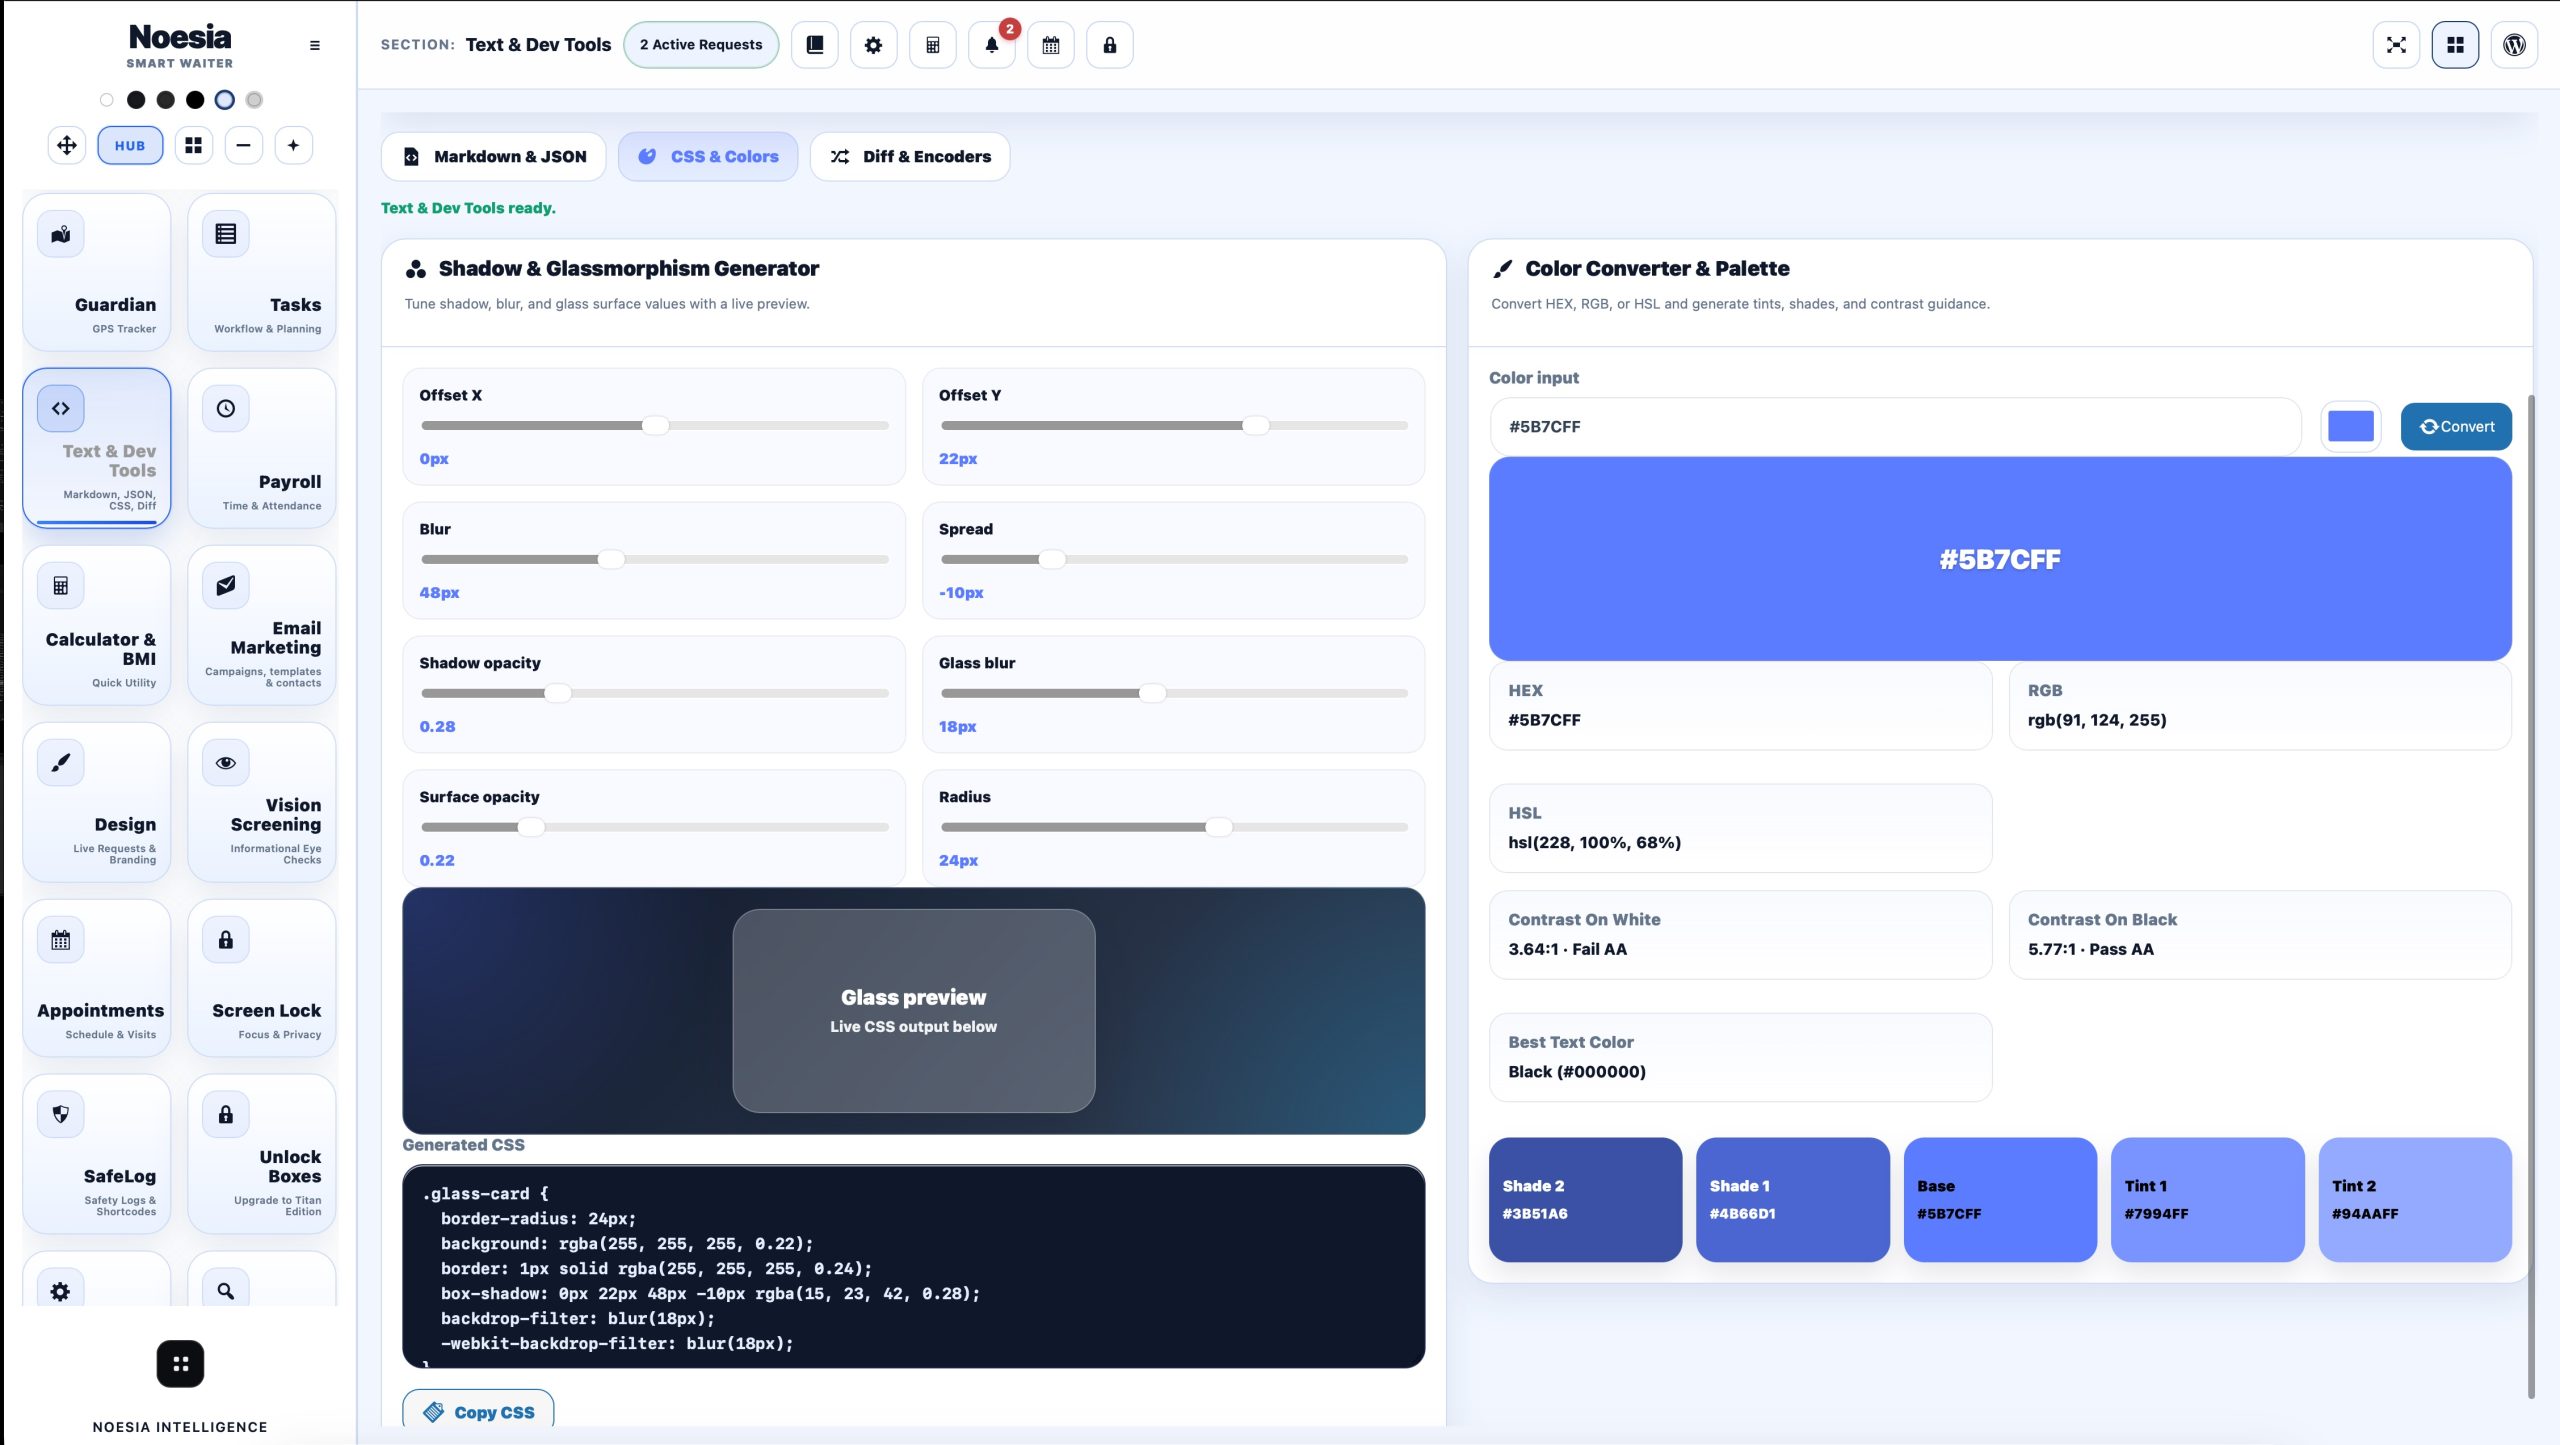2560x1445 pixels.
Task: Click the HUB button
Action: (x=130, y=145)
